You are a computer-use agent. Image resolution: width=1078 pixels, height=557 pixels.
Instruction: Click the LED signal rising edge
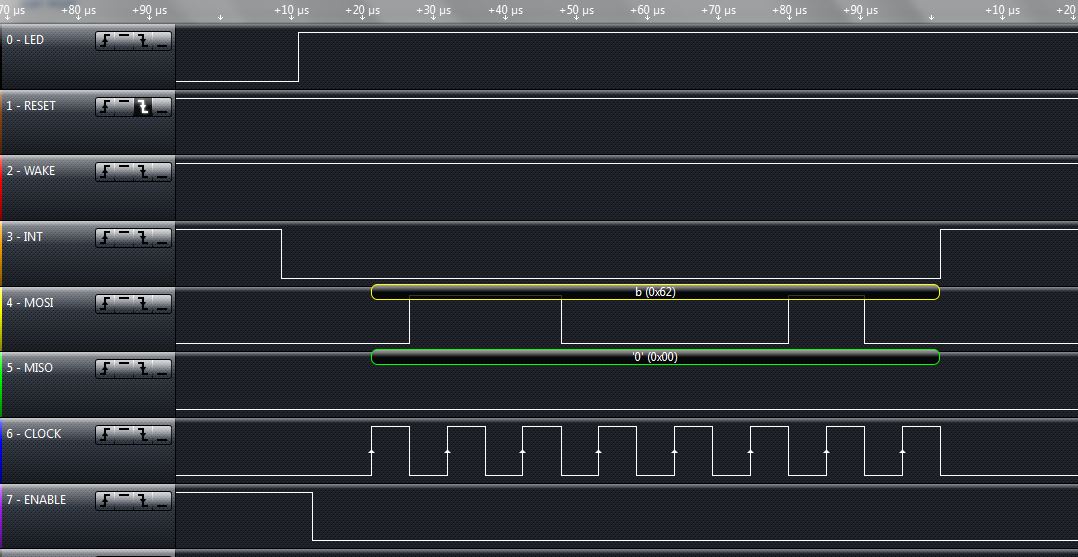coord(298,57)
